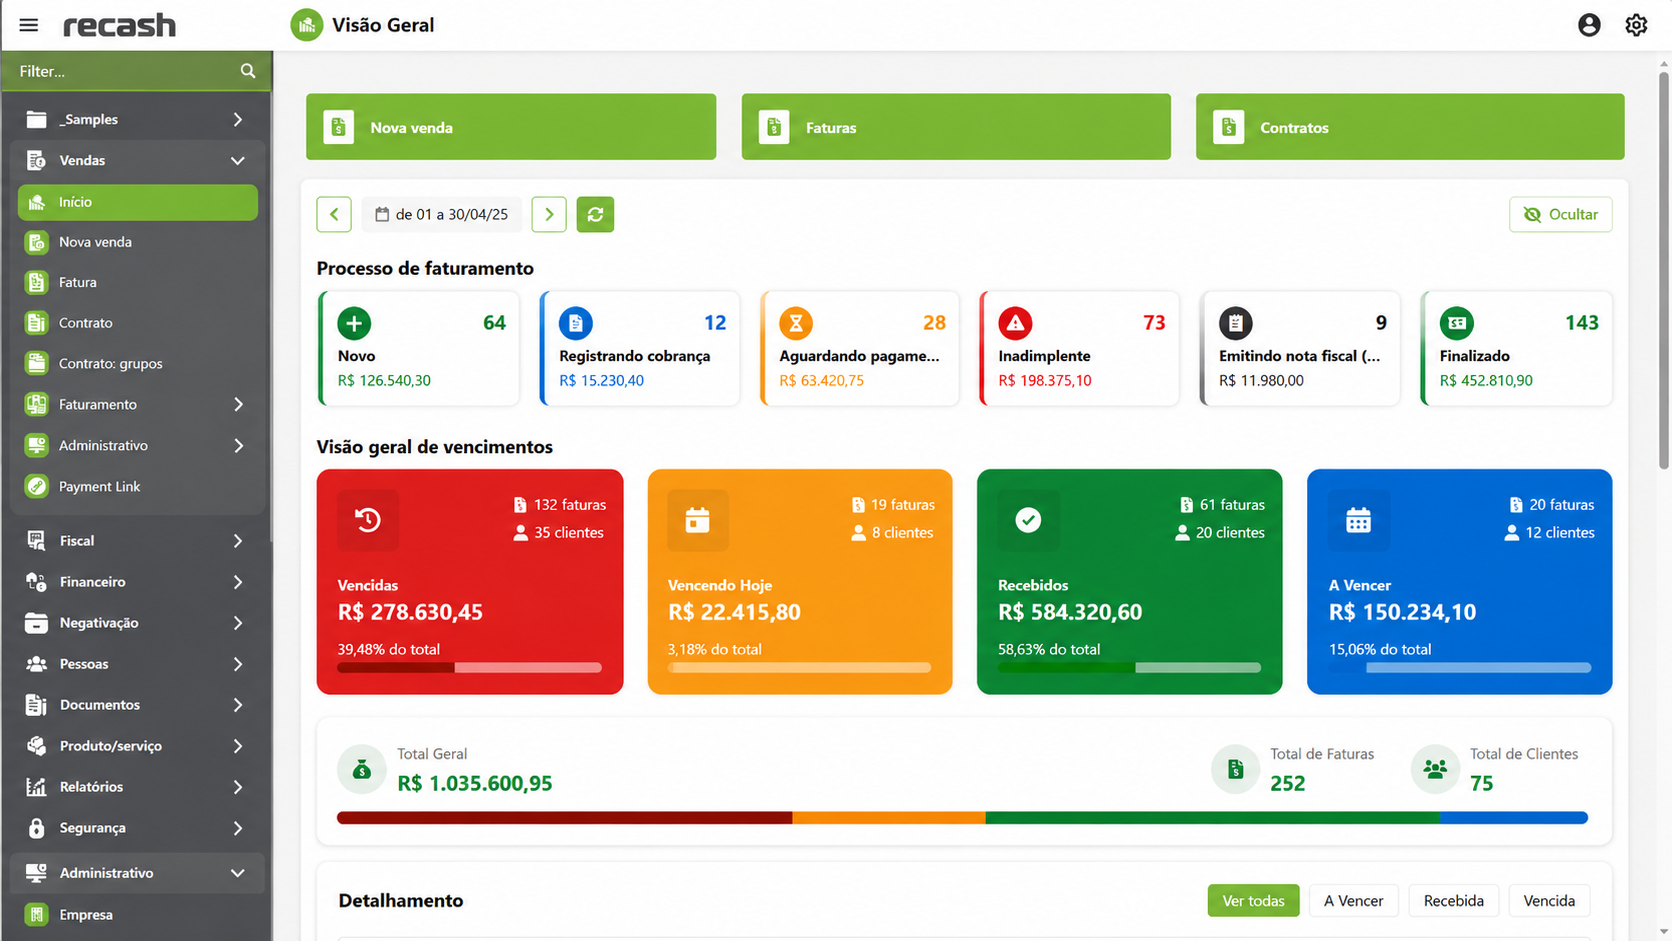
Task: Click the R$ 1.035.600,95 total value
Action: [x=475, y=783]
